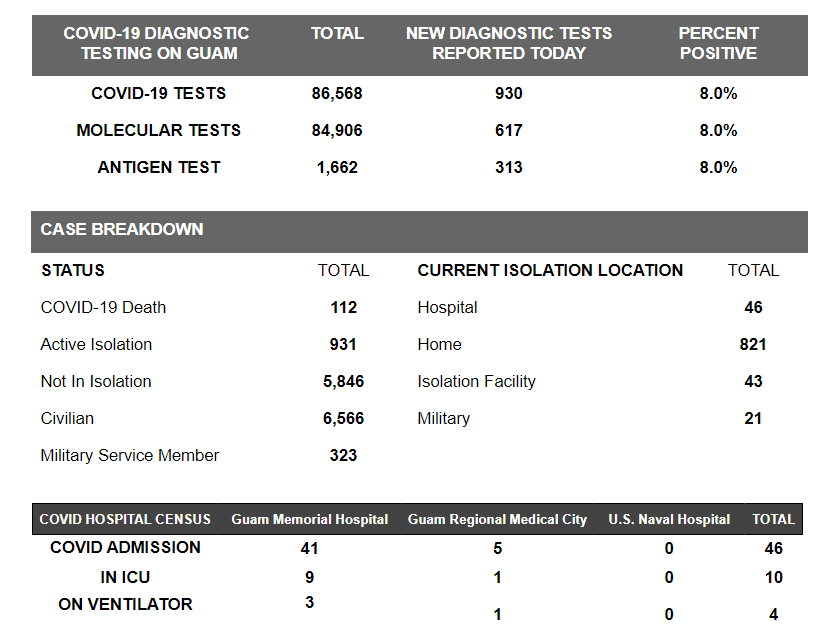
Task: Select the ON VENTILATOR row label
Action: pos(125,604)
